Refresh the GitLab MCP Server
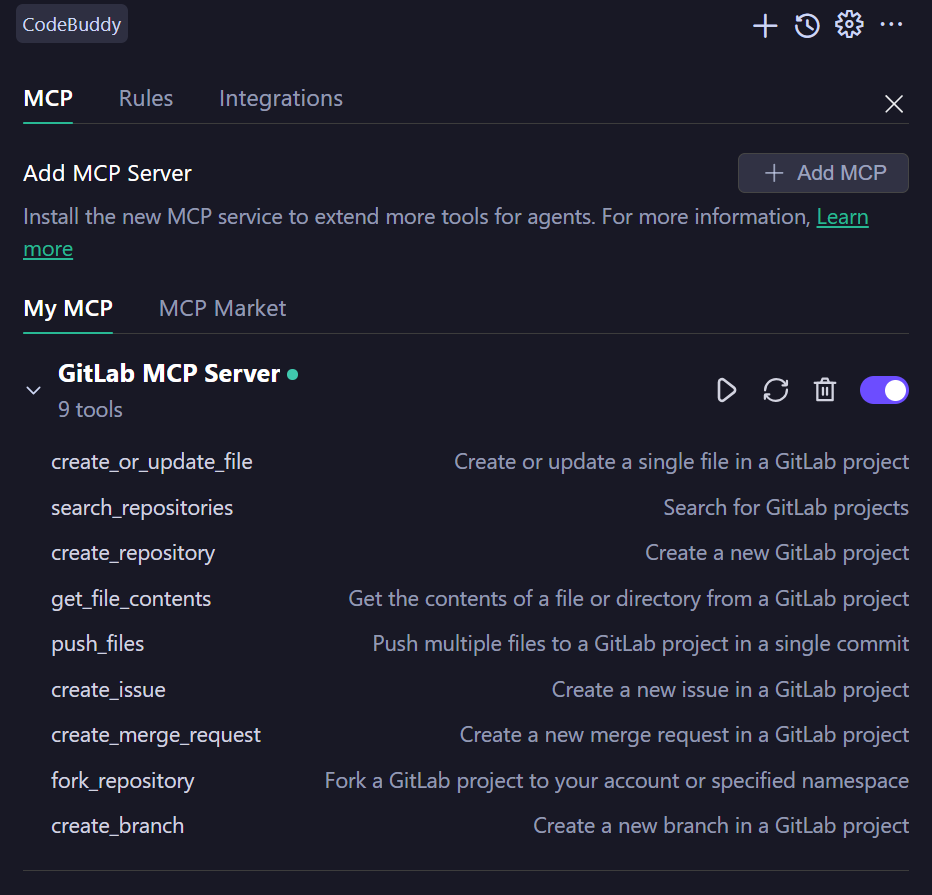 tap(776, 390)
